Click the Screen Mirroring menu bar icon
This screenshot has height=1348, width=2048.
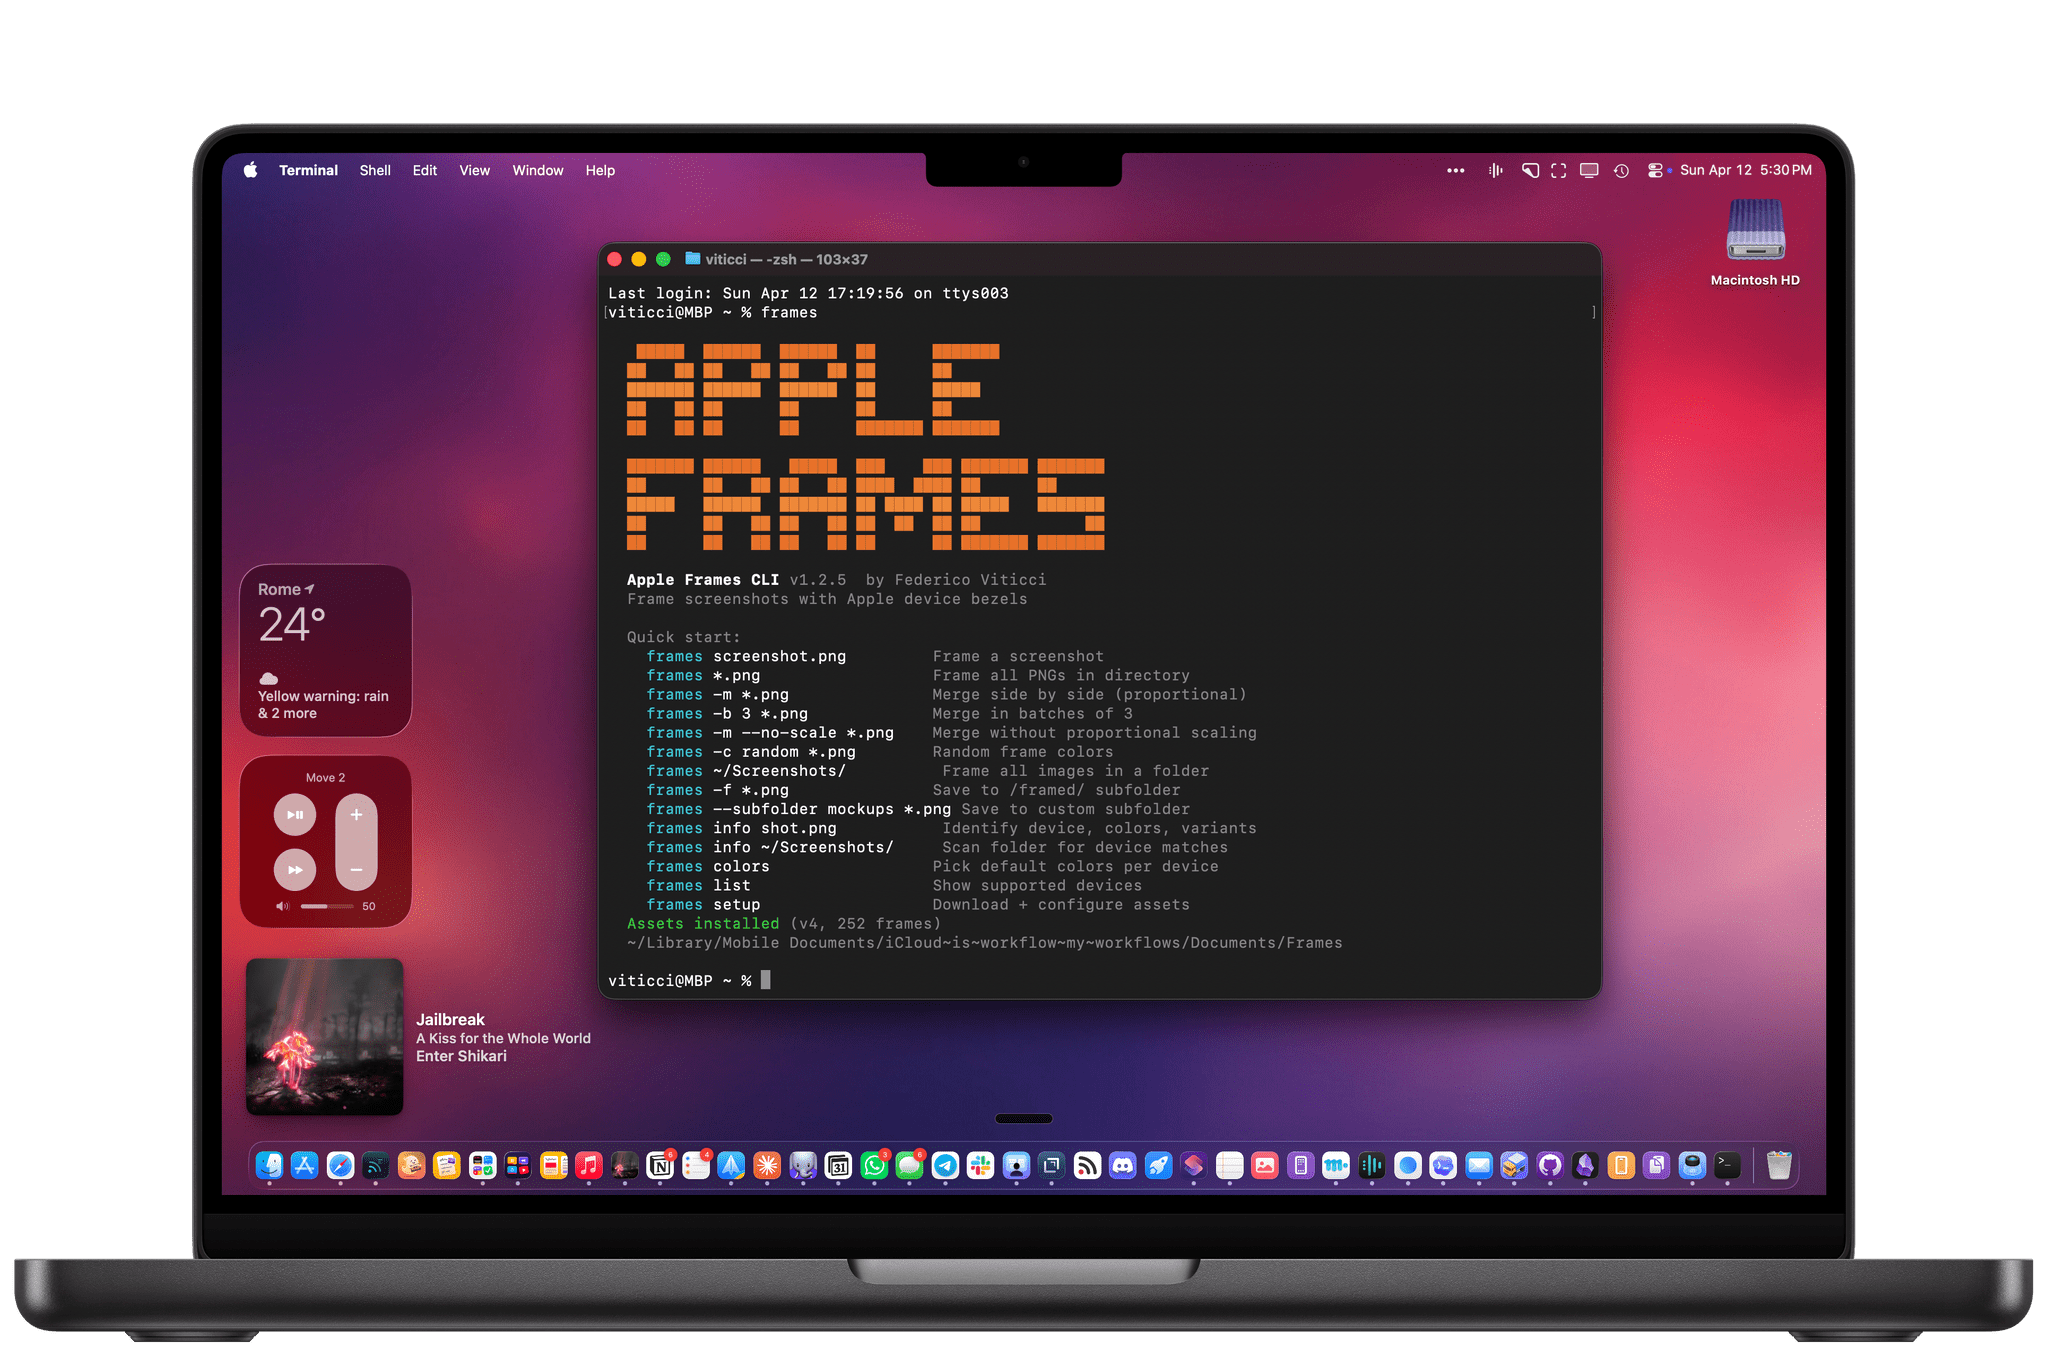(1589, 170)
